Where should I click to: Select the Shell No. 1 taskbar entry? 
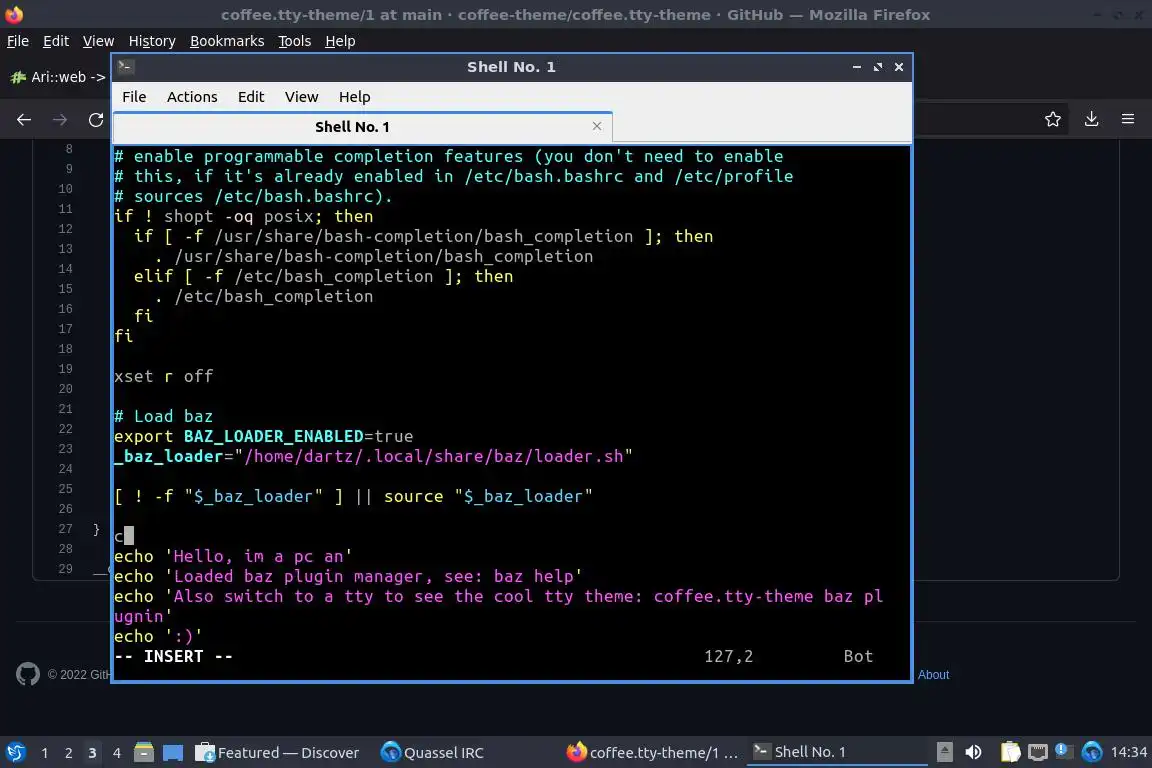click(837, 752)
